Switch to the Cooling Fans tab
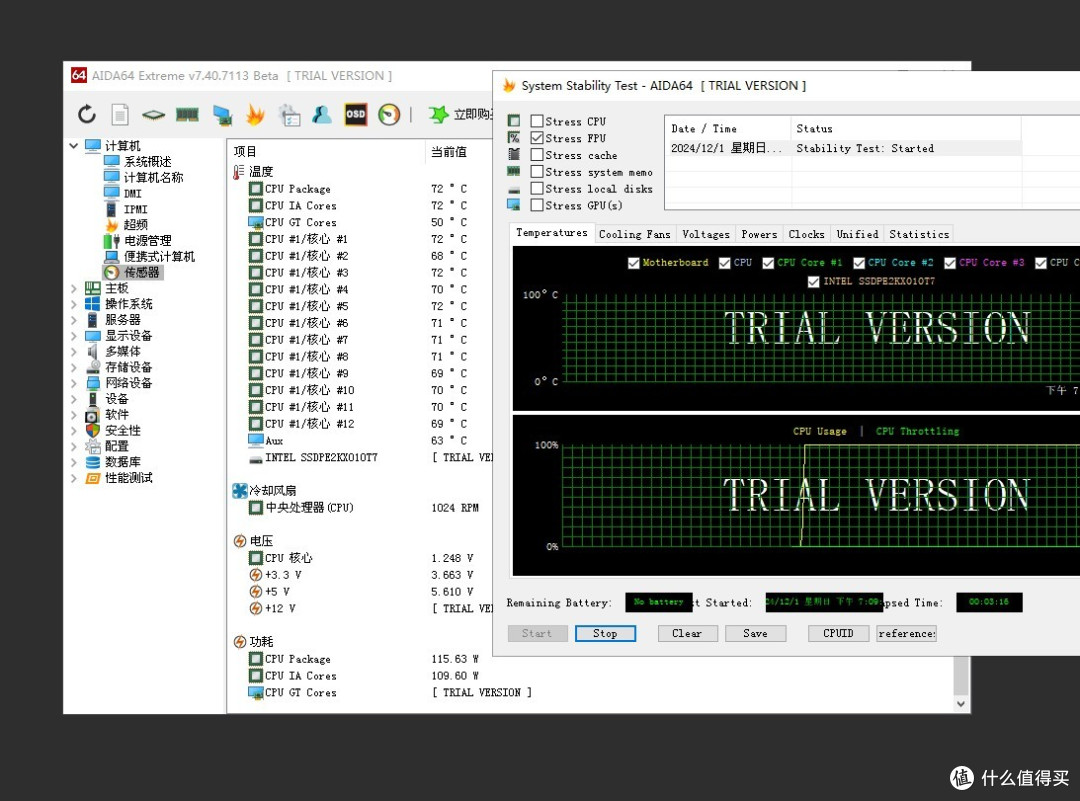The width and height of the screenshot is (1080, 801). click(x=634, y=234)
